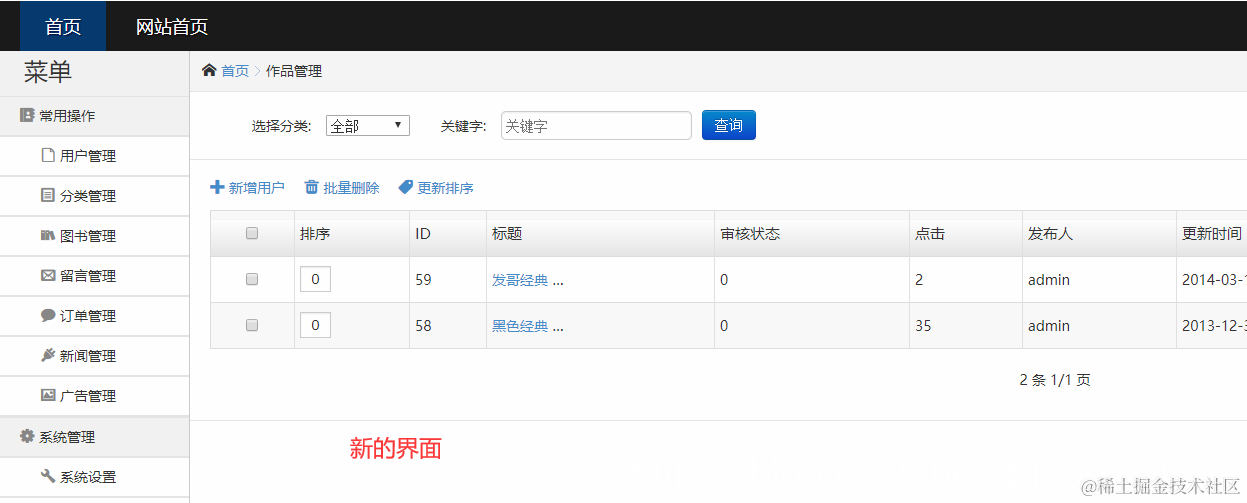Open 图书管理 in the sidebar
1247x503 pixels.
(95, 236)
